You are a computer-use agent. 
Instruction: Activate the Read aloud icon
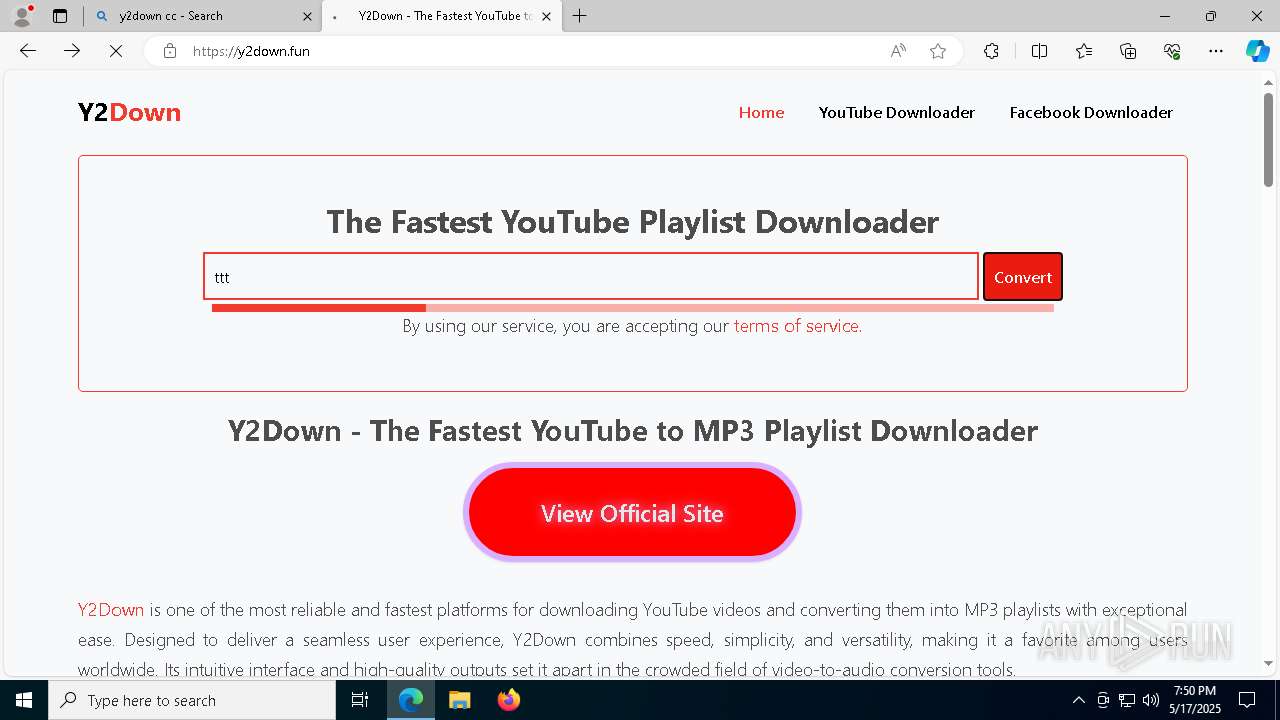tap(898, 51)
